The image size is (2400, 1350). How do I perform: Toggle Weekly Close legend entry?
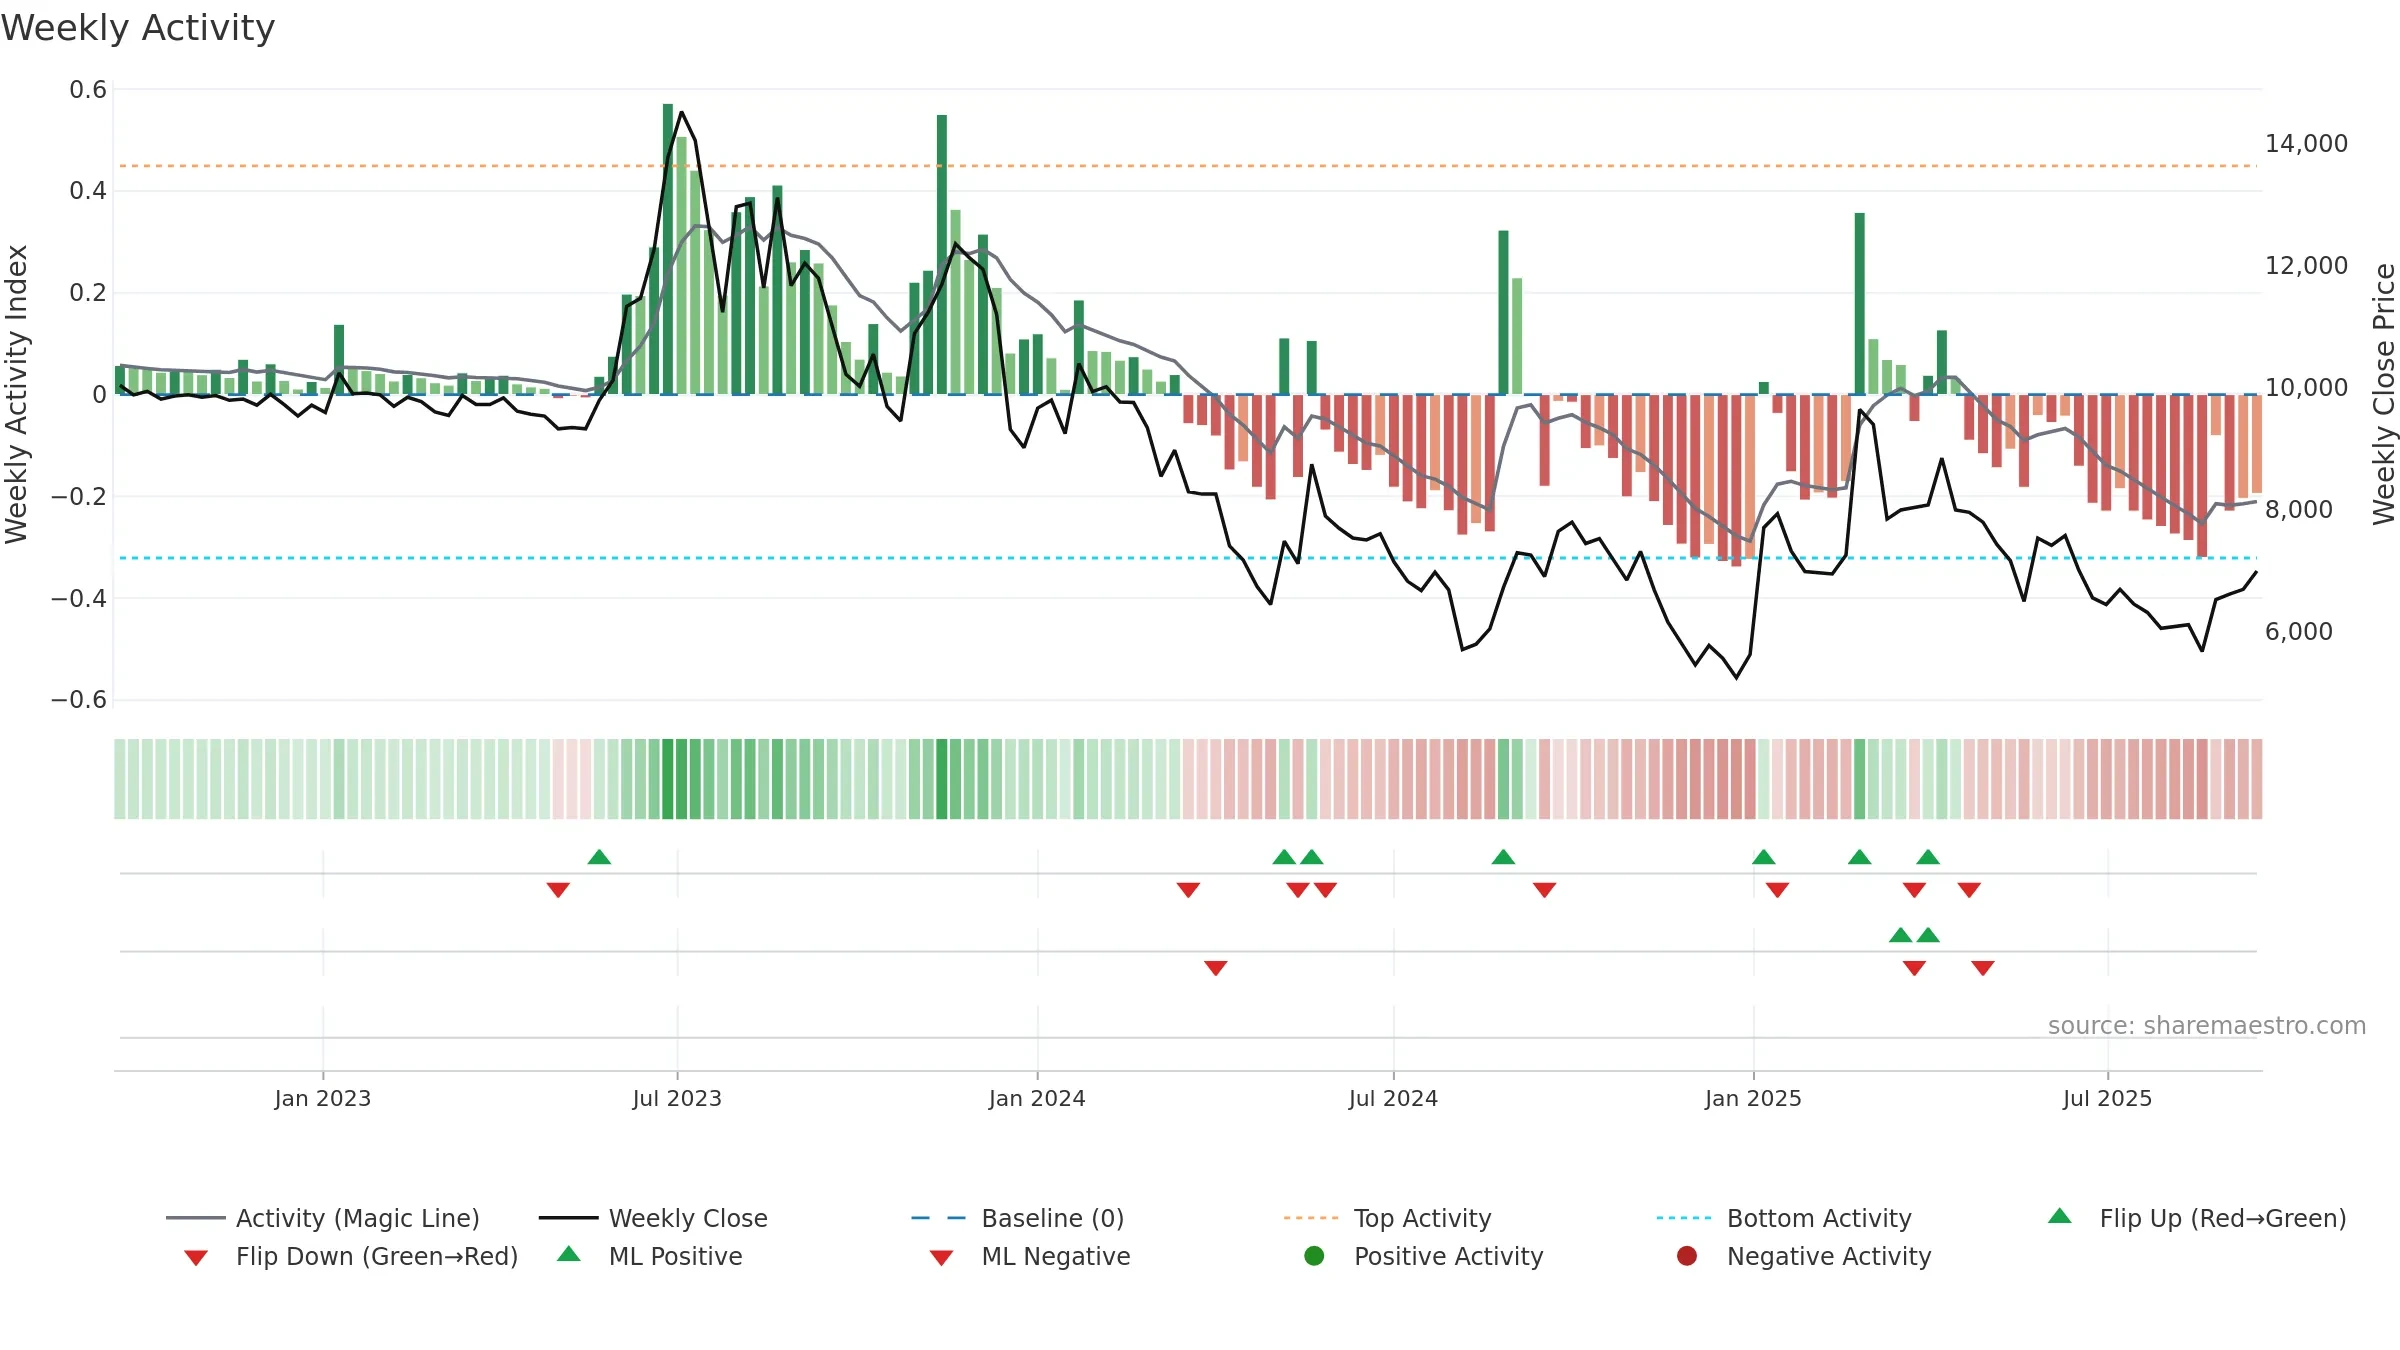coord(653,1218)
